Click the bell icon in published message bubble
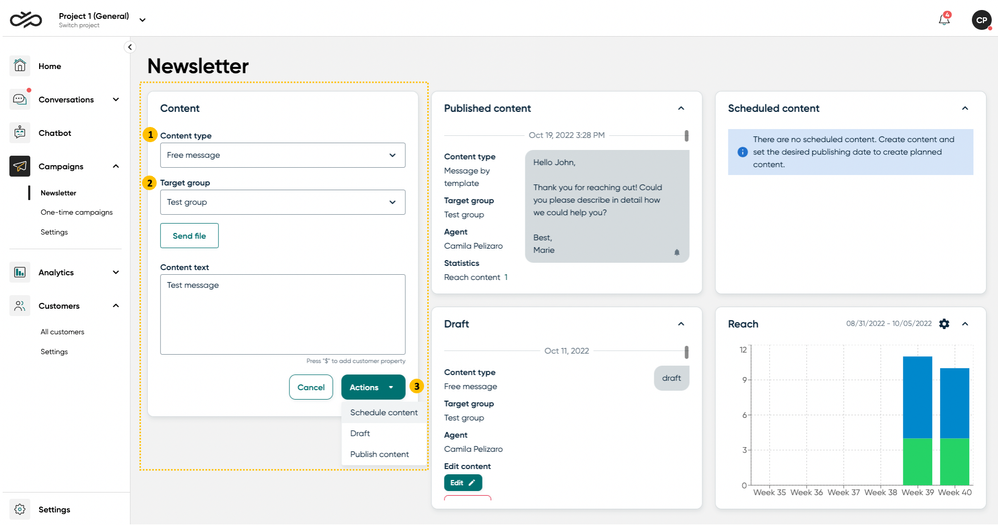Viewport: 998px width, 525px height. (x=677, y=253)
